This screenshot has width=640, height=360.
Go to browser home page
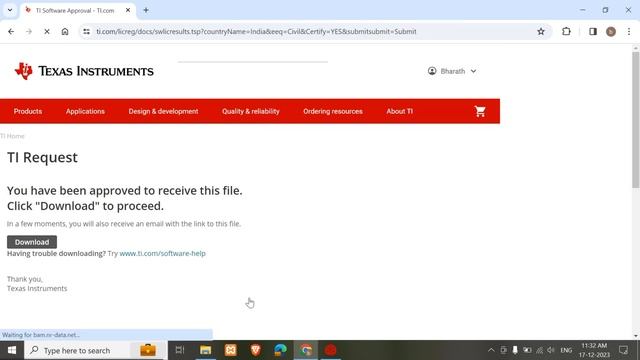pos(65,31)
